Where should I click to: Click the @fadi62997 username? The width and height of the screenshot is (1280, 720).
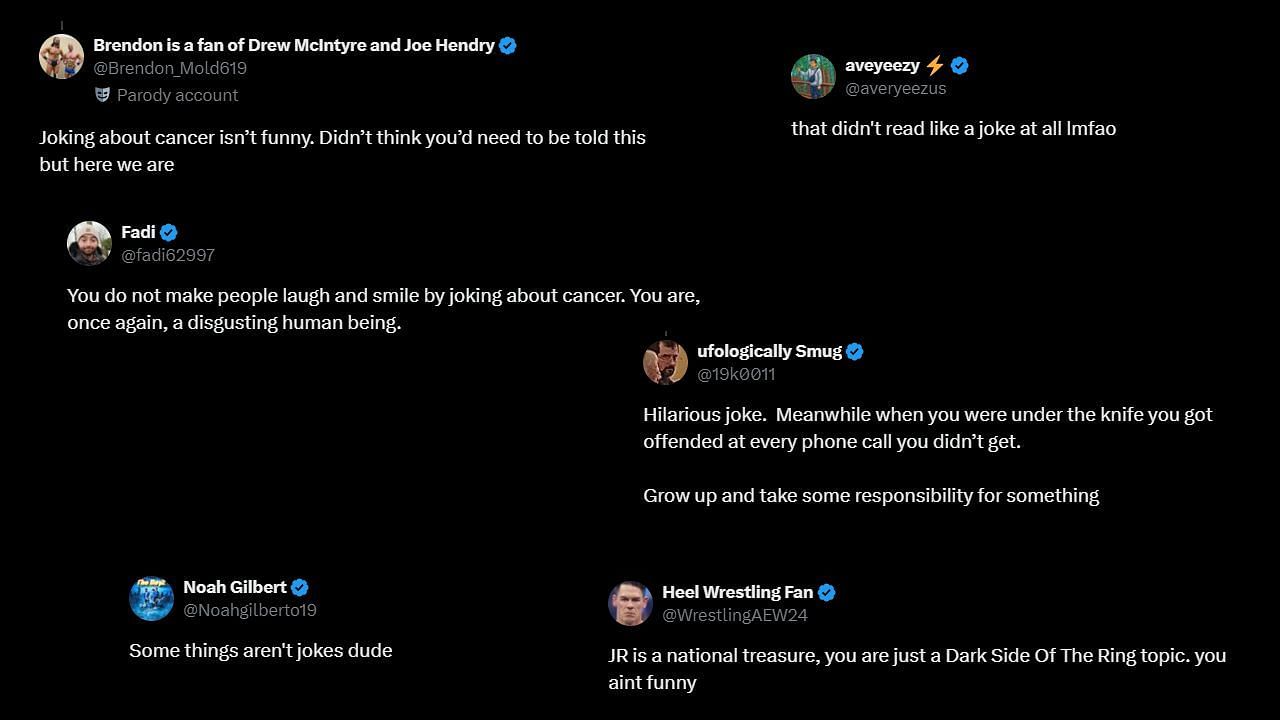(x=168, y=255)
